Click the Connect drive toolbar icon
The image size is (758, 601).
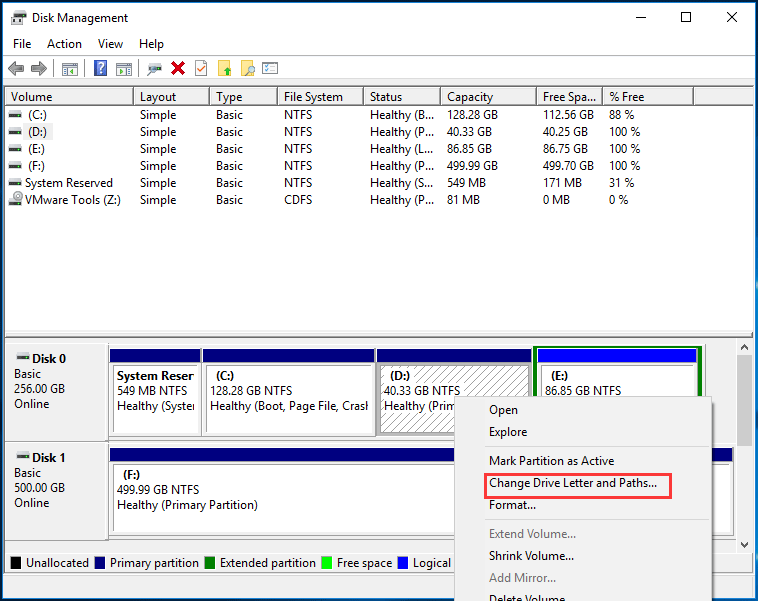pos(154,68)
